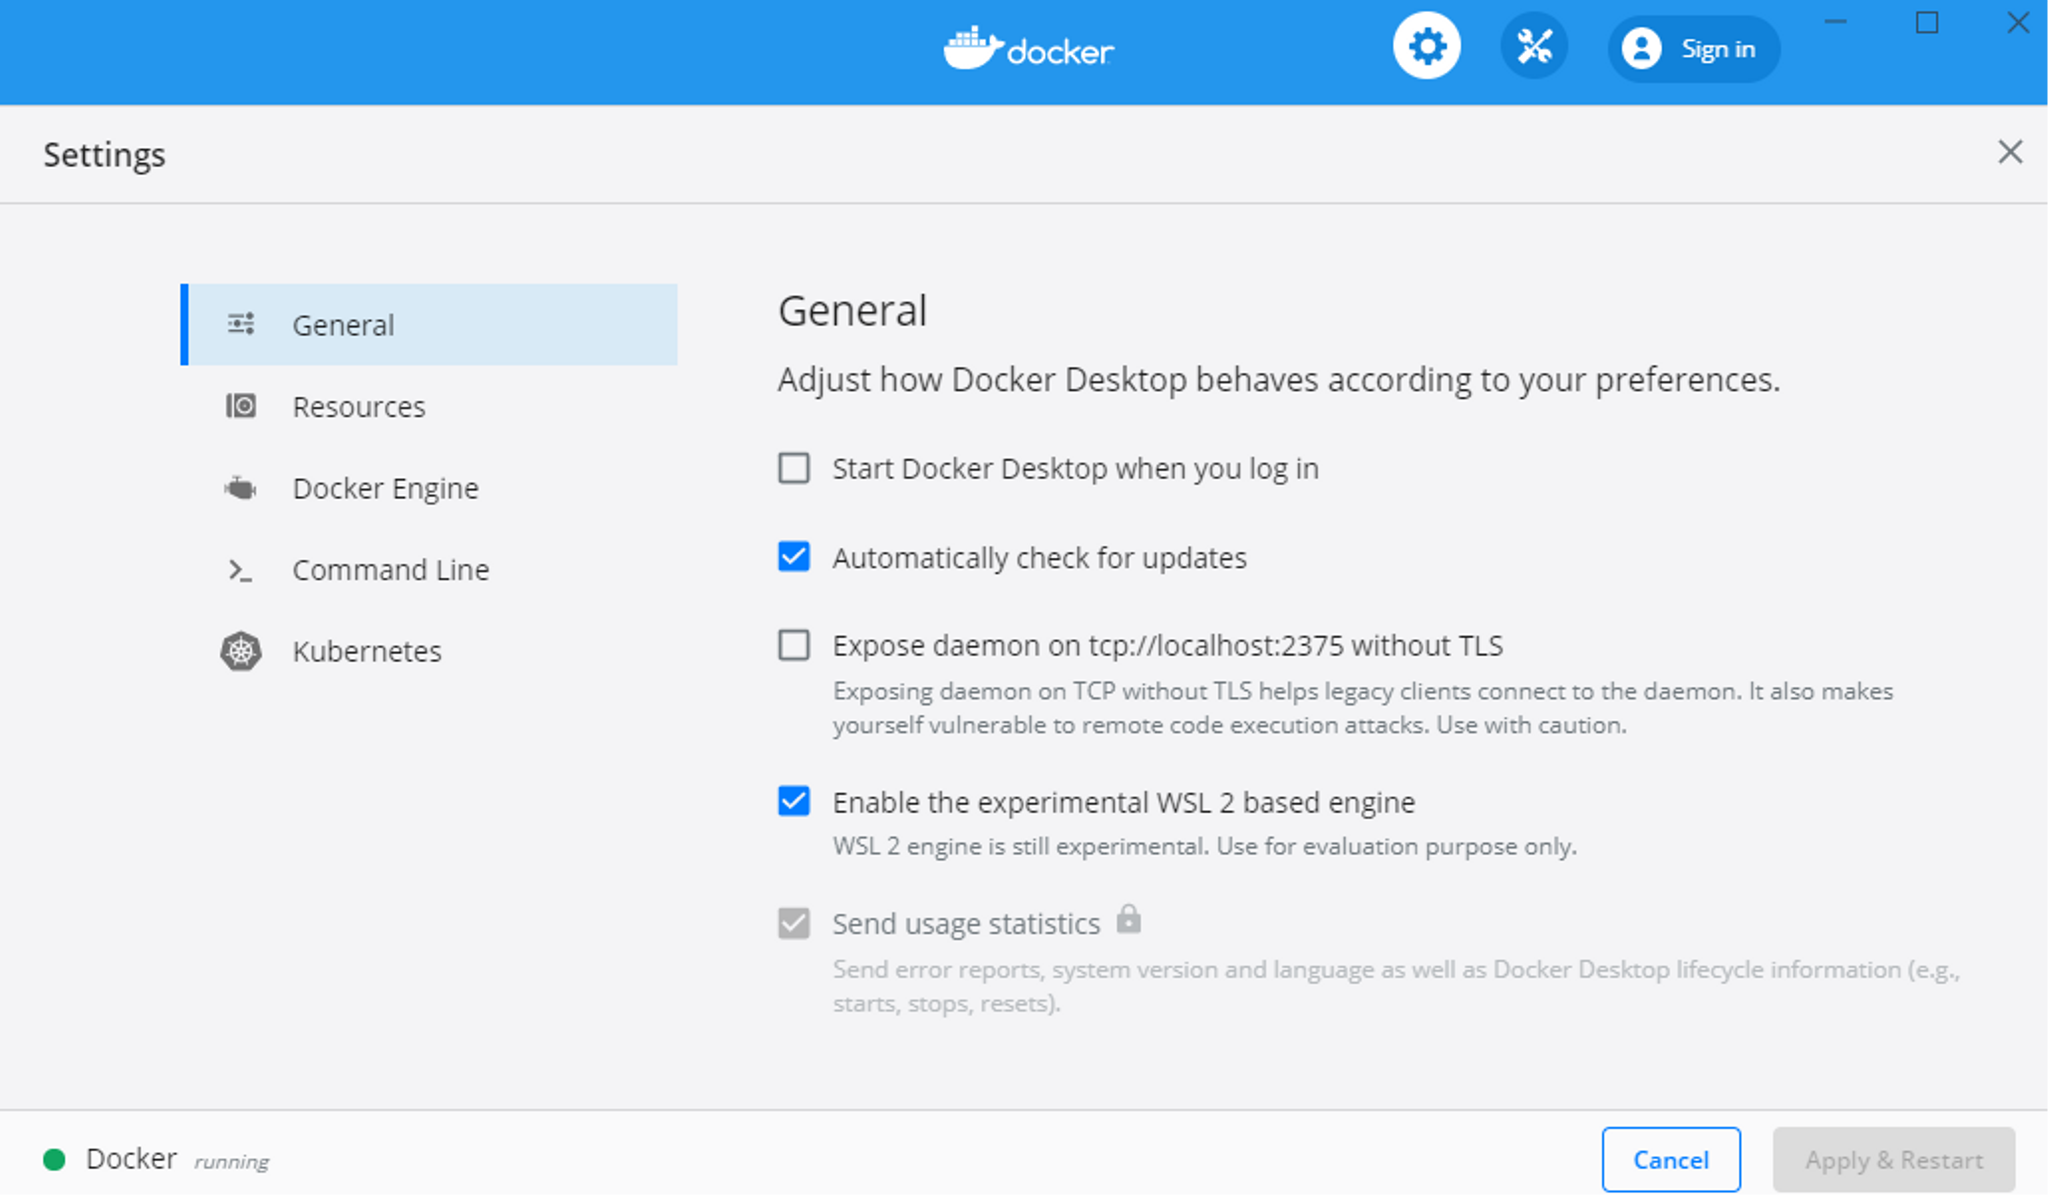Click the user account icon
This screenshot has height=1195, width=2048.
point(1640,48)
